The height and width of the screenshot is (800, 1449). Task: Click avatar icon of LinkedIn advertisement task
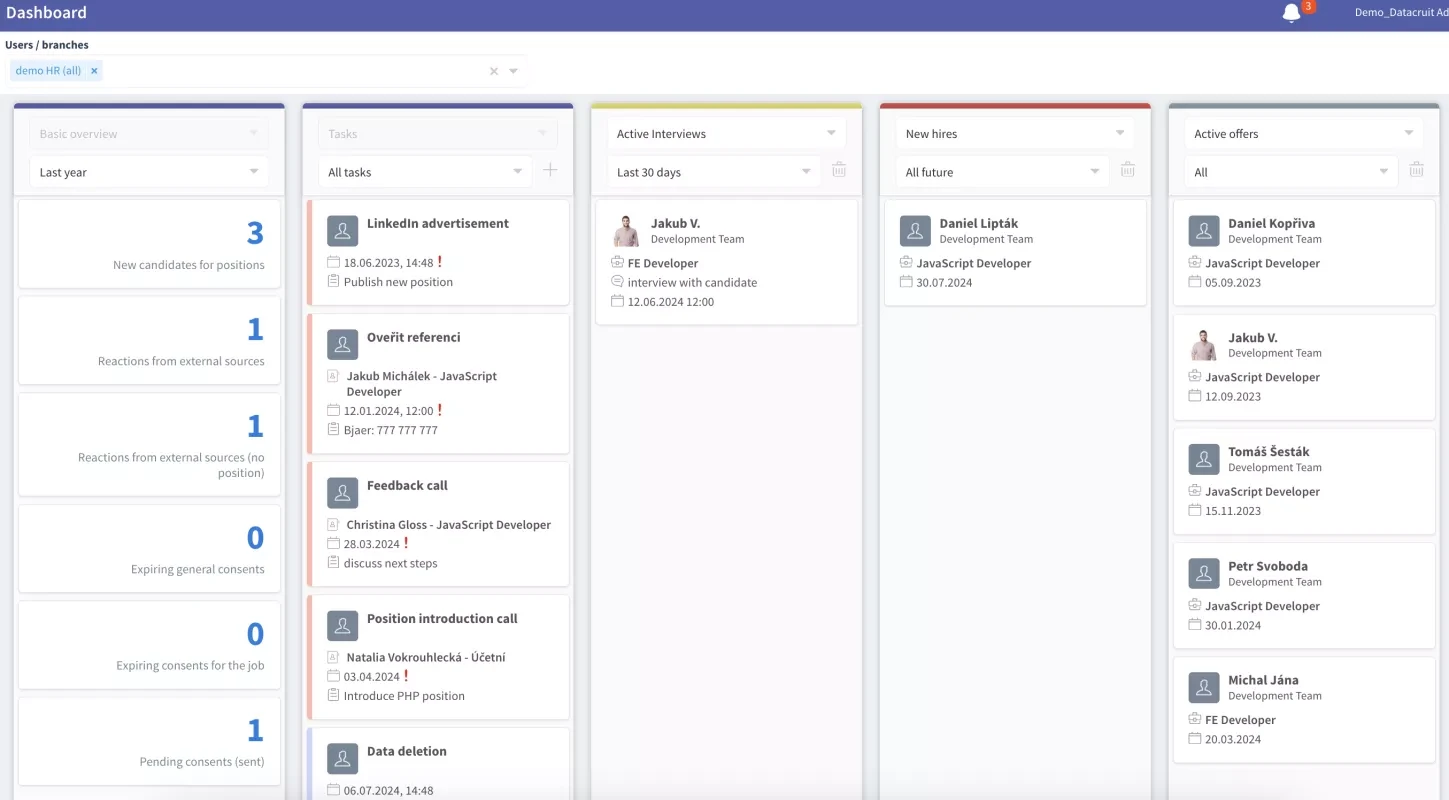[x=342, y=231]
